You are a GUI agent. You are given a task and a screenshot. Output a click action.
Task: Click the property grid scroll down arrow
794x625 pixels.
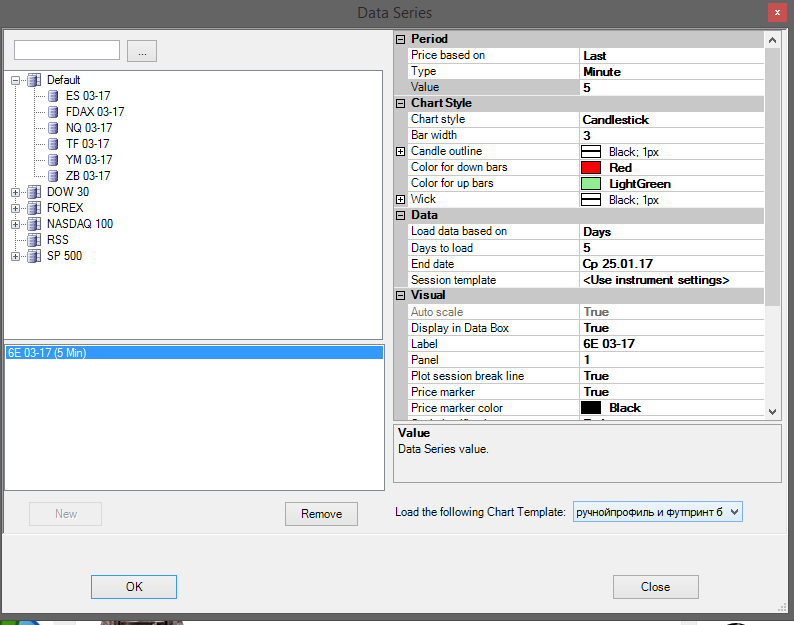[772, 412]
